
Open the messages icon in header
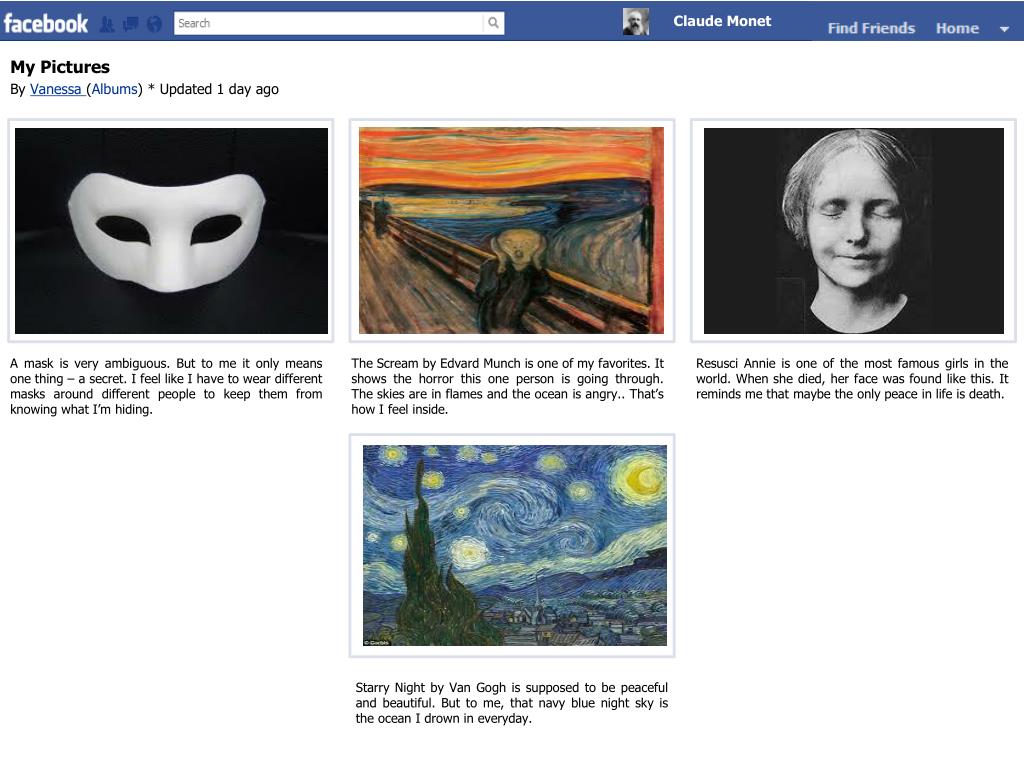click(131, 25)
